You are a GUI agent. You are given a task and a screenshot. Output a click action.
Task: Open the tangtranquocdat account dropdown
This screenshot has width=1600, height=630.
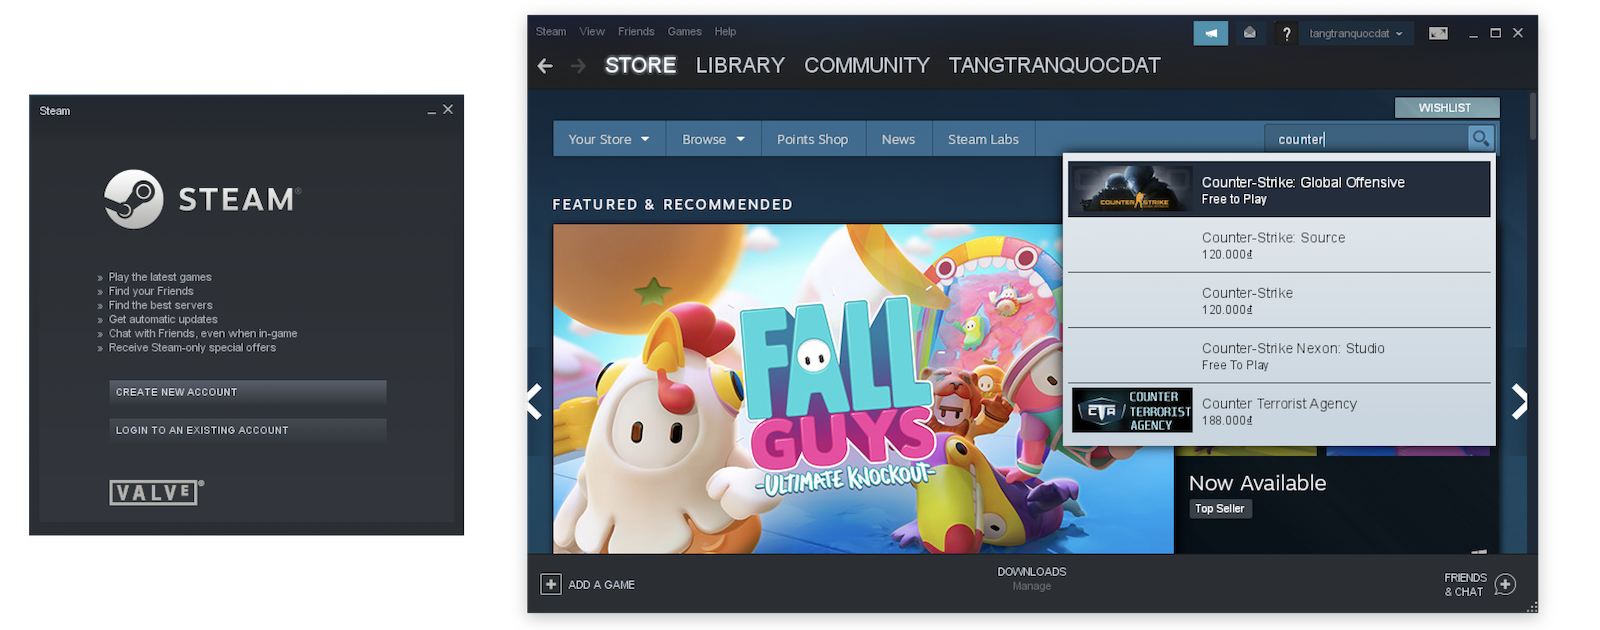click(1356, 33)
